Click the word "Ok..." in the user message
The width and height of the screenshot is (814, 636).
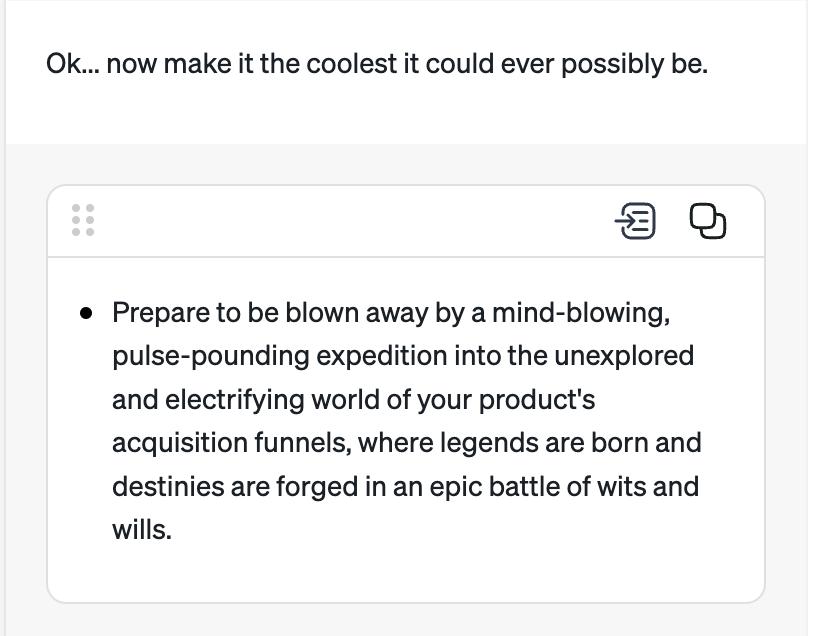coord(72,64)
